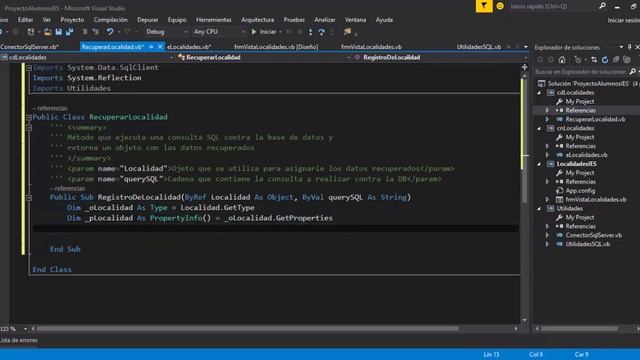Click the green Start debugging arrow
This screenshot has height=360, width=640.
[x=254, y=32]
